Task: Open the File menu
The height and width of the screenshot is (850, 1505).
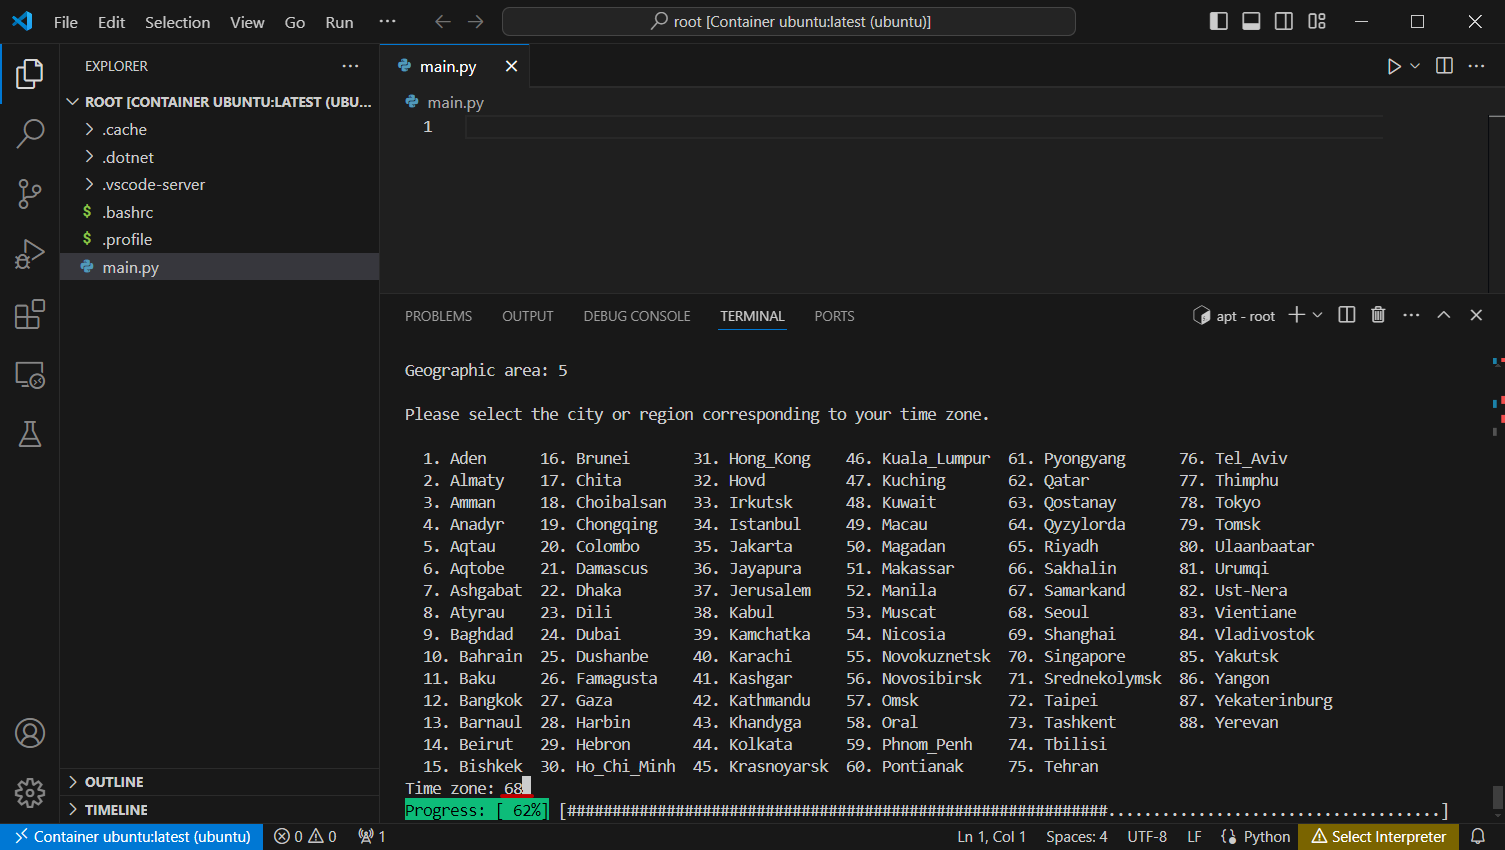Action: 66,22
